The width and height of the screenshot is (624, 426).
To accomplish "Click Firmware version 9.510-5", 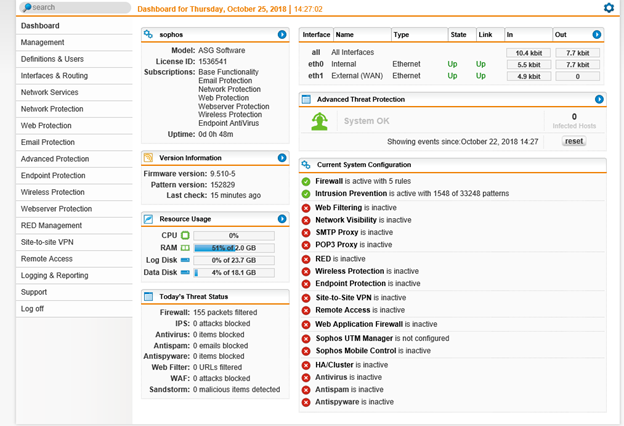I will click(189, 174).
